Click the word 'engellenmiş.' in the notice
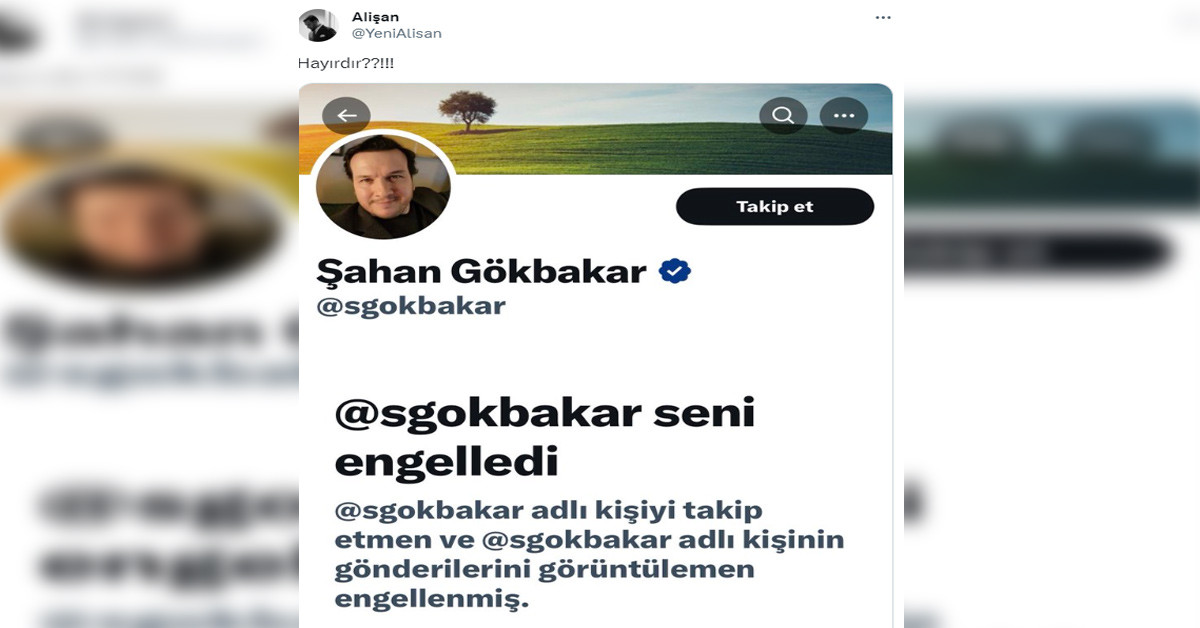Screen dimensions: 1200x628 coord(430,600)
